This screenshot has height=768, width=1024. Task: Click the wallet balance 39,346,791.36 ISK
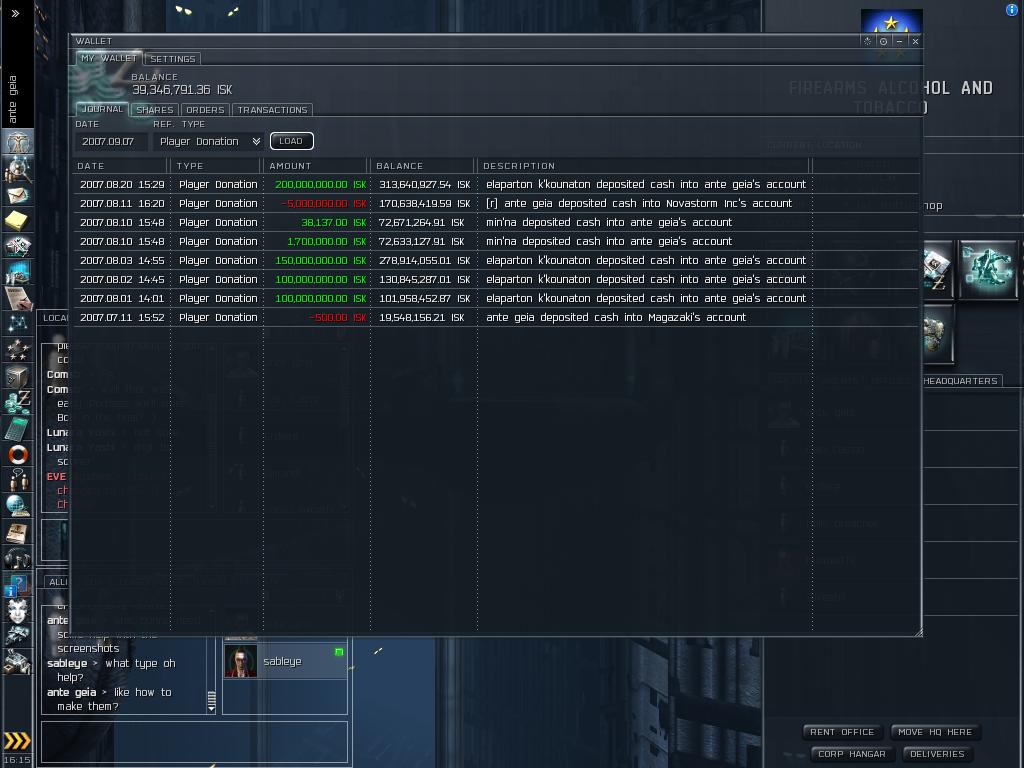182,89
